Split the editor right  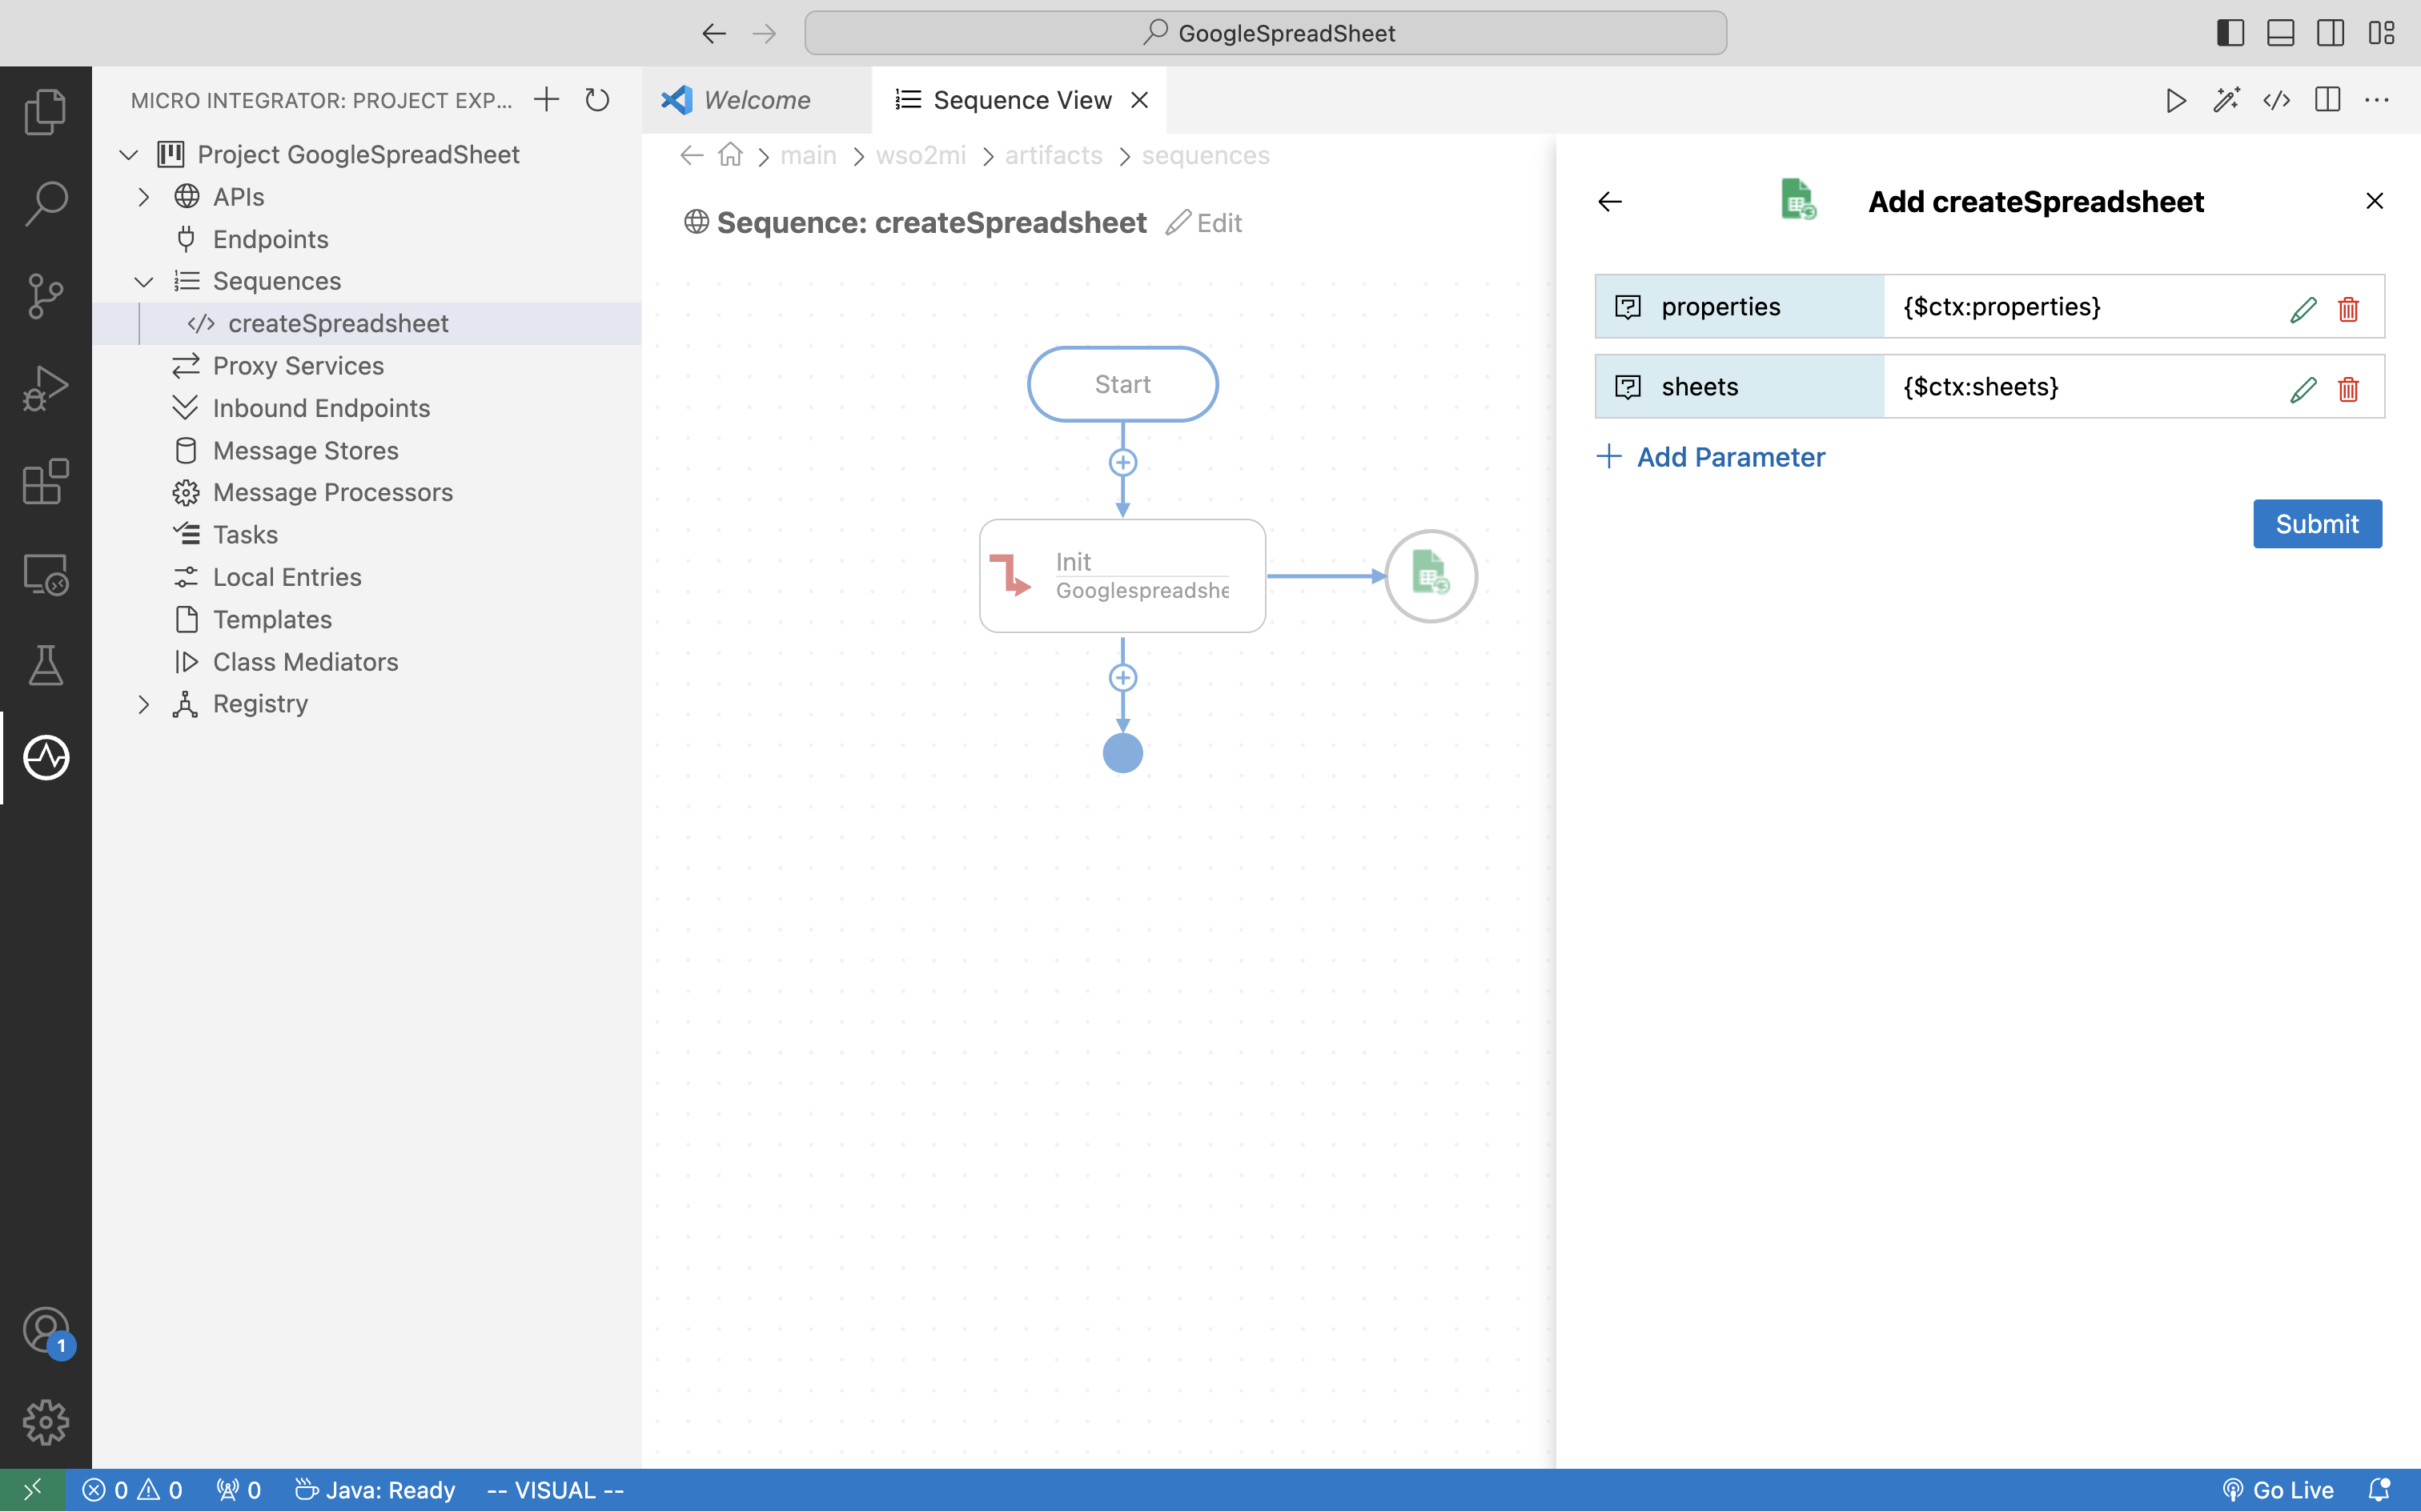point(2327,100)
